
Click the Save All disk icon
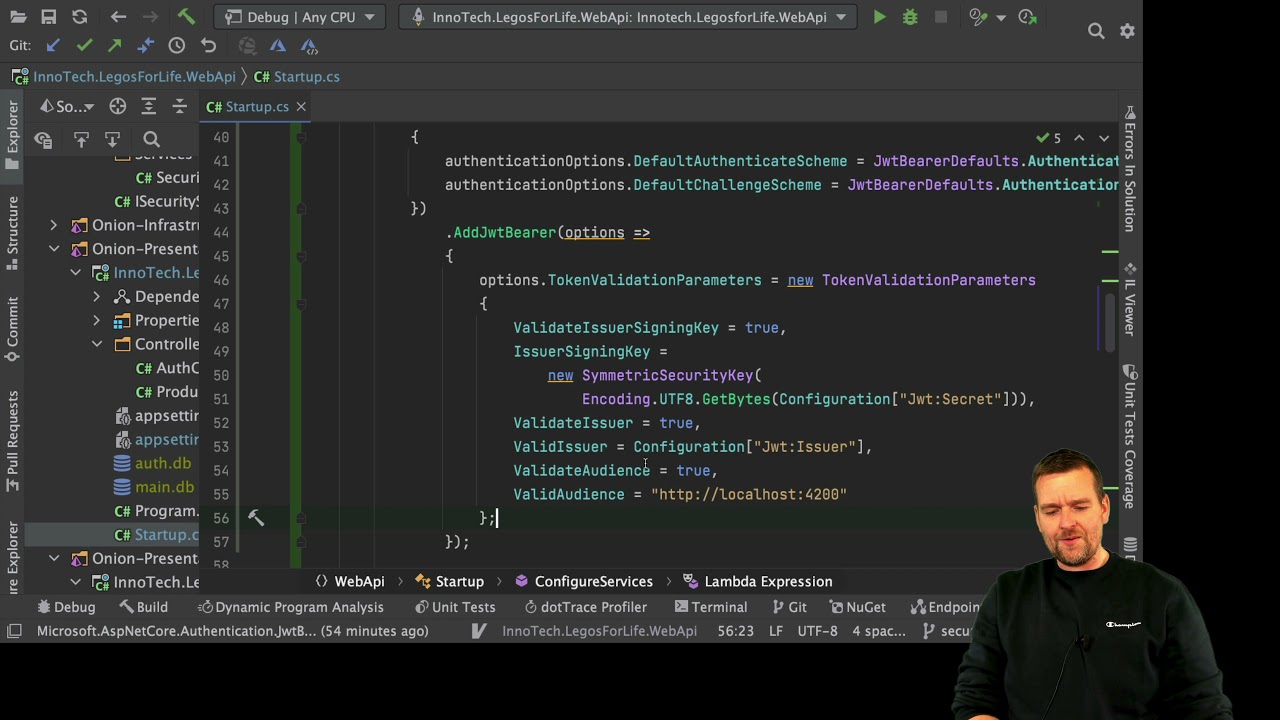(49, 17)
